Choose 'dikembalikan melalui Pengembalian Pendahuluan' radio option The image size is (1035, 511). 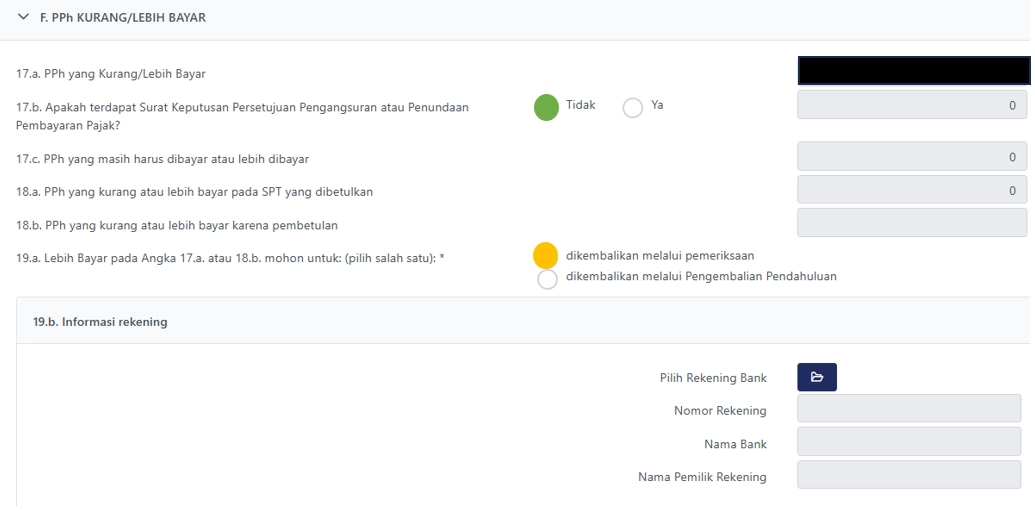pos(547,279)
